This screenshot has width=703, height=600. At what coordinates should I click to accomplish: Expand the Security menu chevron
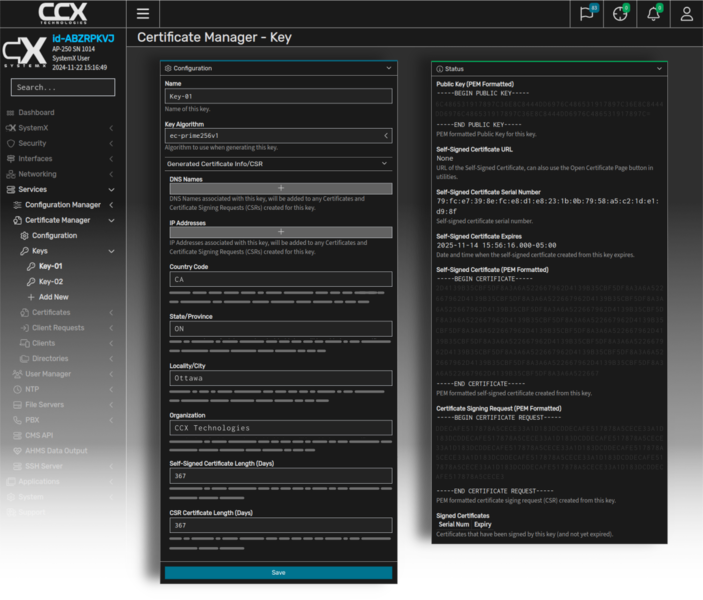111,143
